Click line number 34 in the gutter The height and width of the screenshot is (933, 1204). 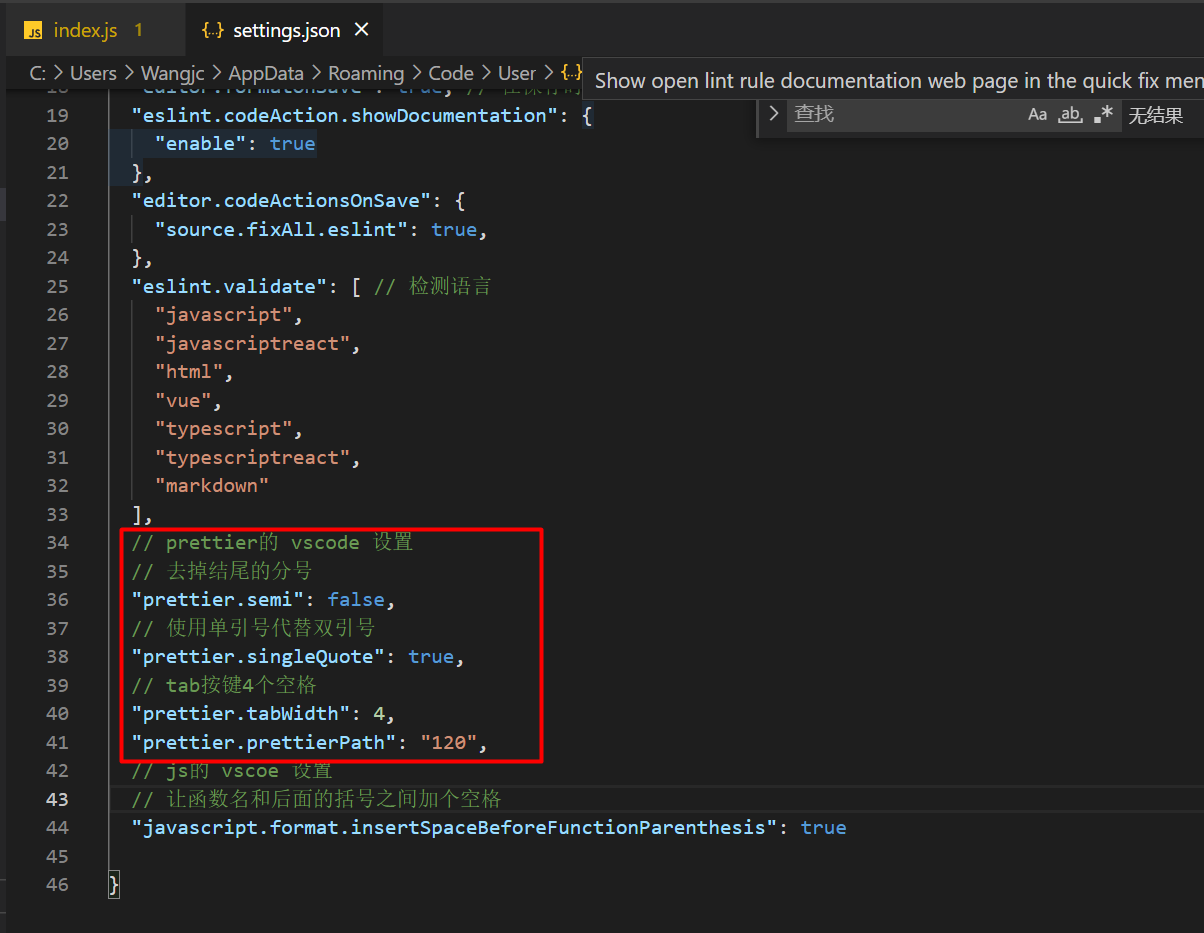click(x=57, y=542)
